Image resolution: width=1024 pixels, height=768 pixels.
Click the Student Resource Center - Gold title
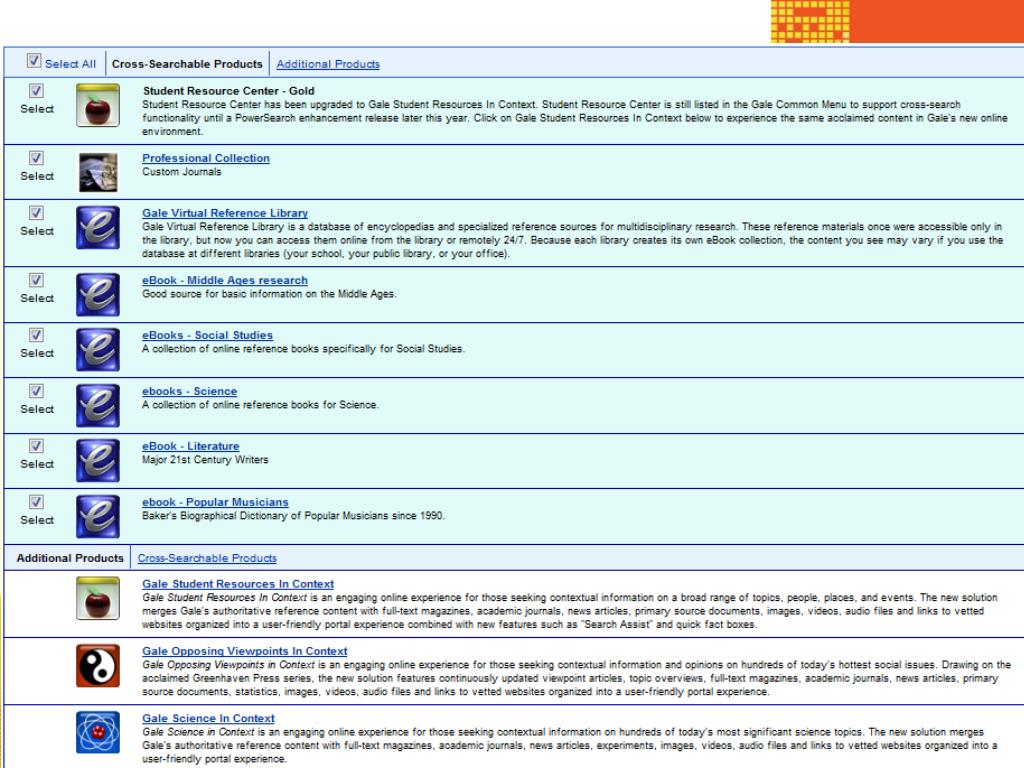pos(229,91)
